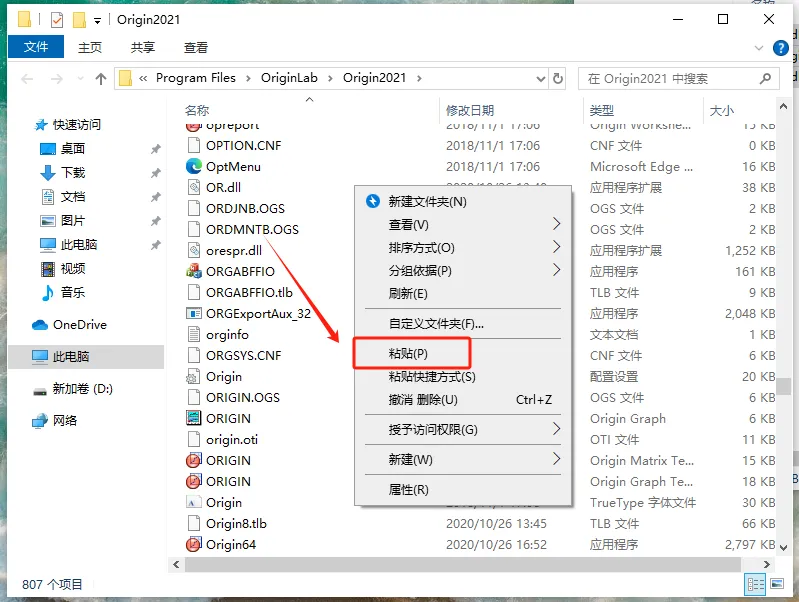Click the OptMenu Edge file icon

point(194,166)
